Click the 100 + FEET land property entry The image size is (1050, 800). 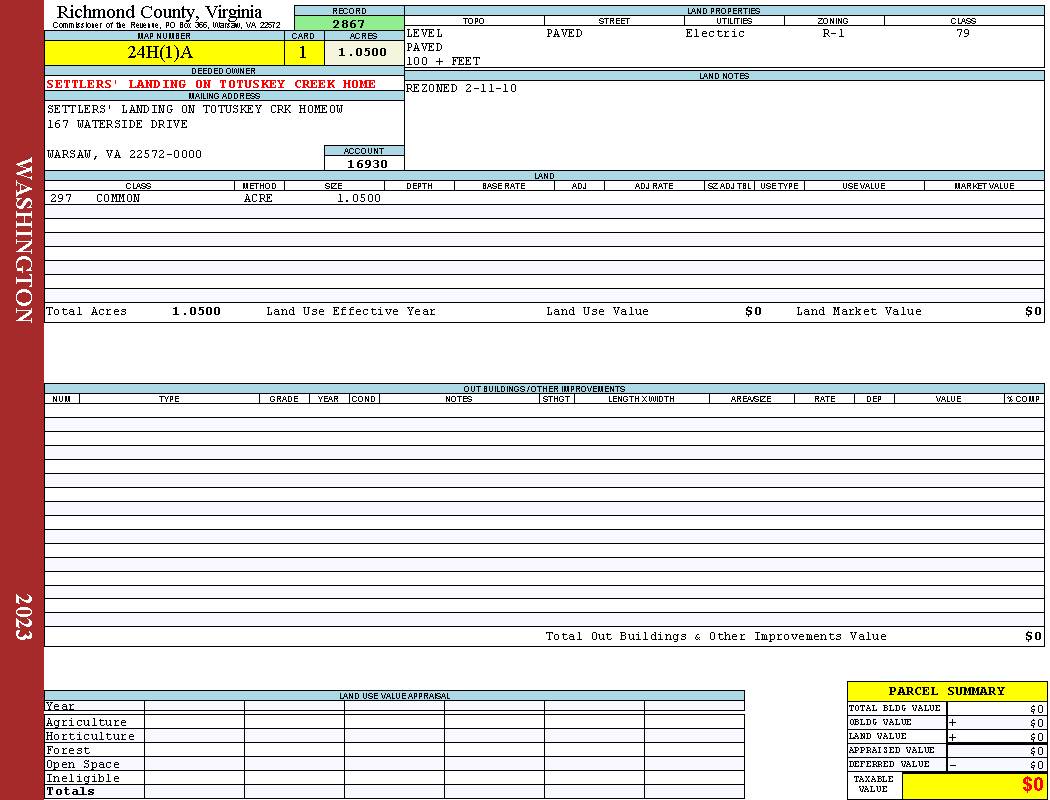pos(443,61)
